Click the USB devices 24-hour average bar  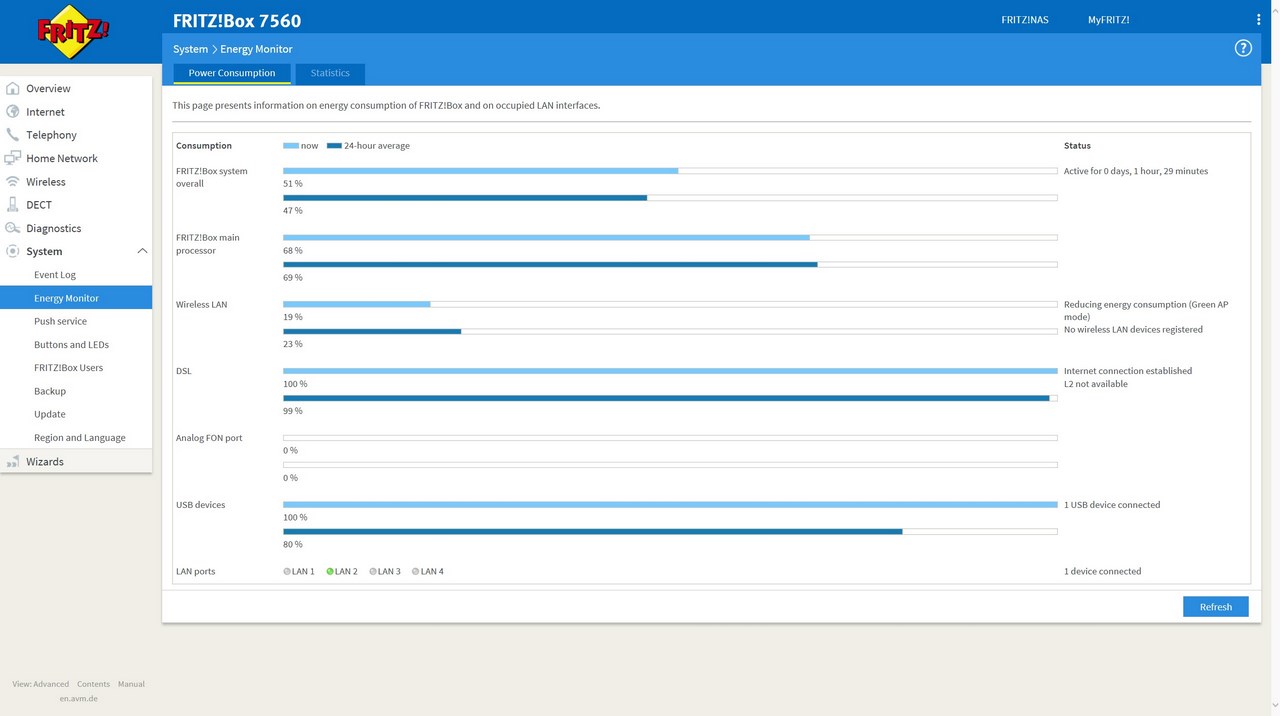coord(670,532)
